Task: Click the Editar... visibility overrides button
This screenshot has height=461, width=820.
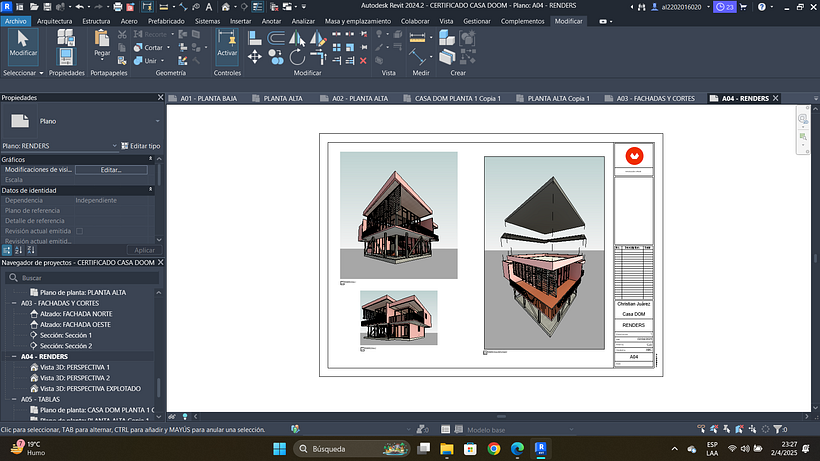Action: point(111,170)
